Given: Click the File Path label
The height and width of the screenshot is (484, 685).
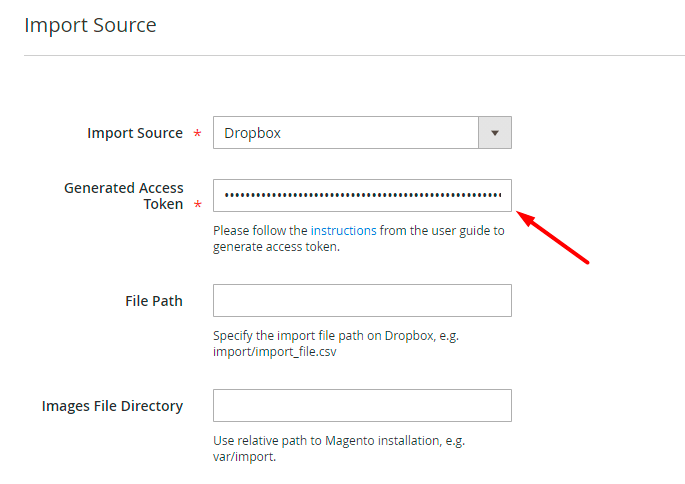Looking at the screenshot, I should 153,301.
